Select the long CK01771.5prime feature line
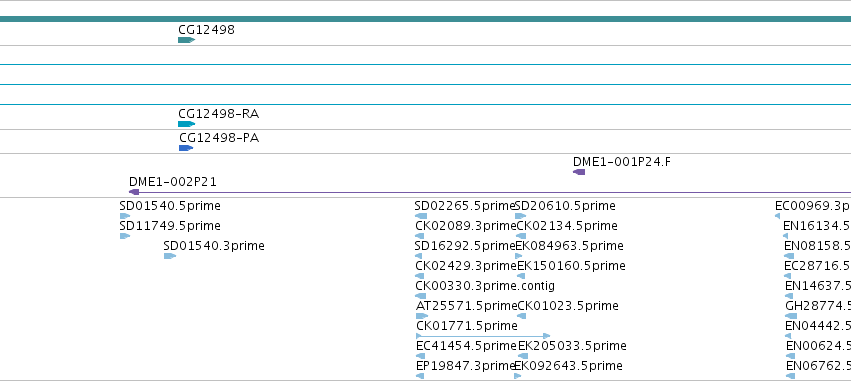851x381 pixels. click(x=483, y=336)
